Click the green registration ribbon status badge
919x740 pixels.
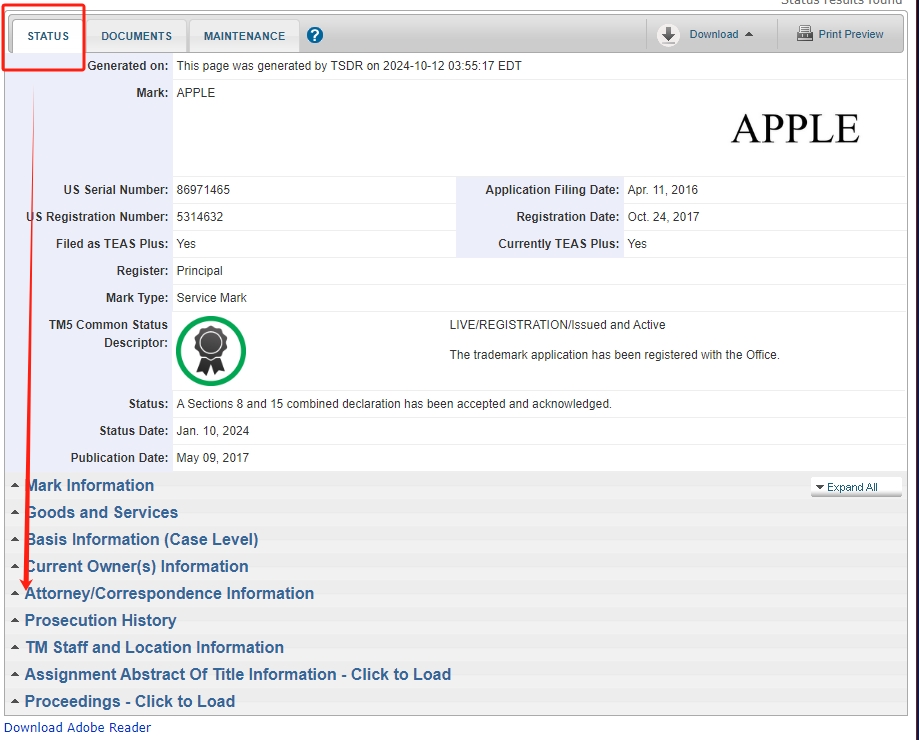[211, 350]
